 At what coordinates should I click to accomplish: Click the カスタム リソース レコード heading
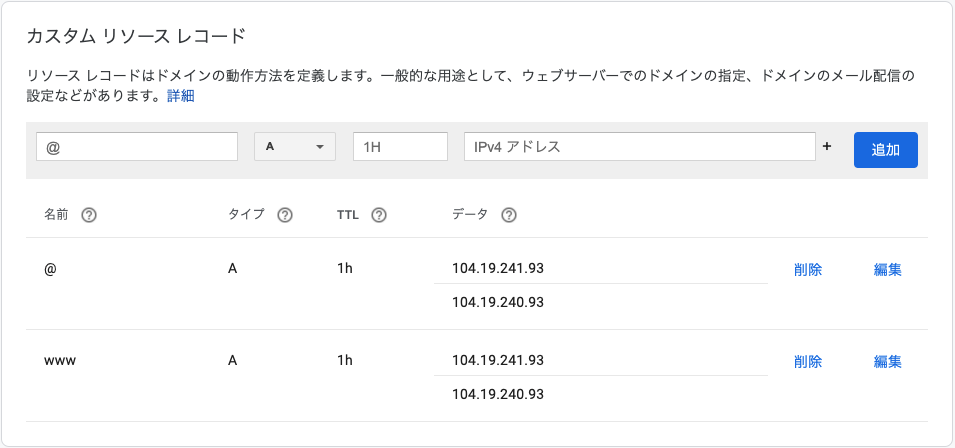point(135,37)
